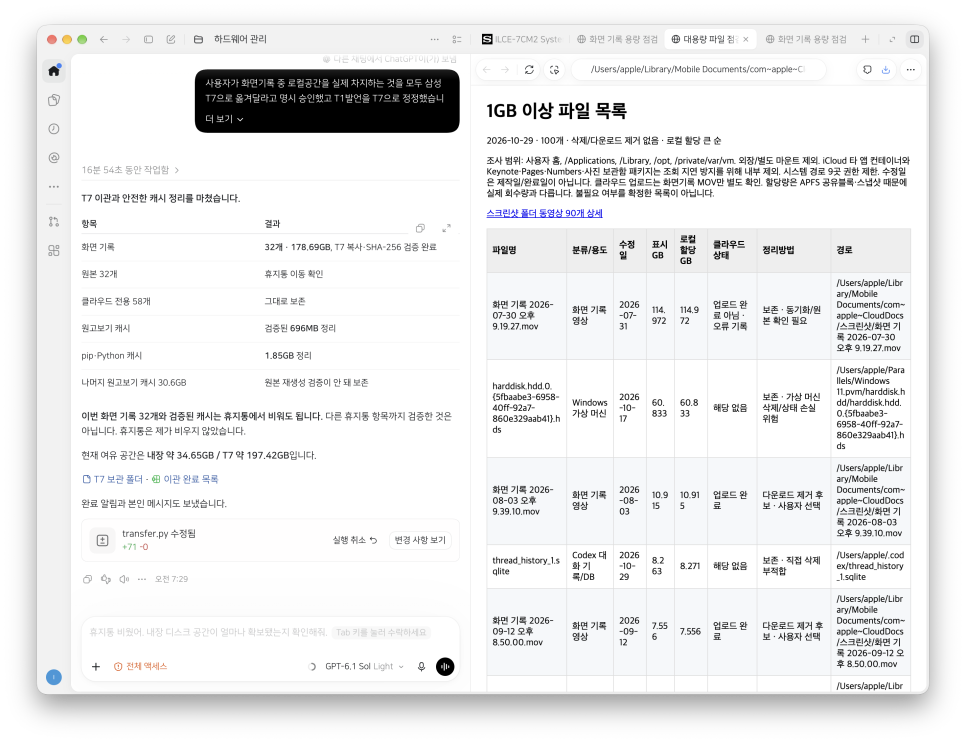Screen dimensions: 966x743
Task: Click the browser pane back arrow
Action: (487, 70)
